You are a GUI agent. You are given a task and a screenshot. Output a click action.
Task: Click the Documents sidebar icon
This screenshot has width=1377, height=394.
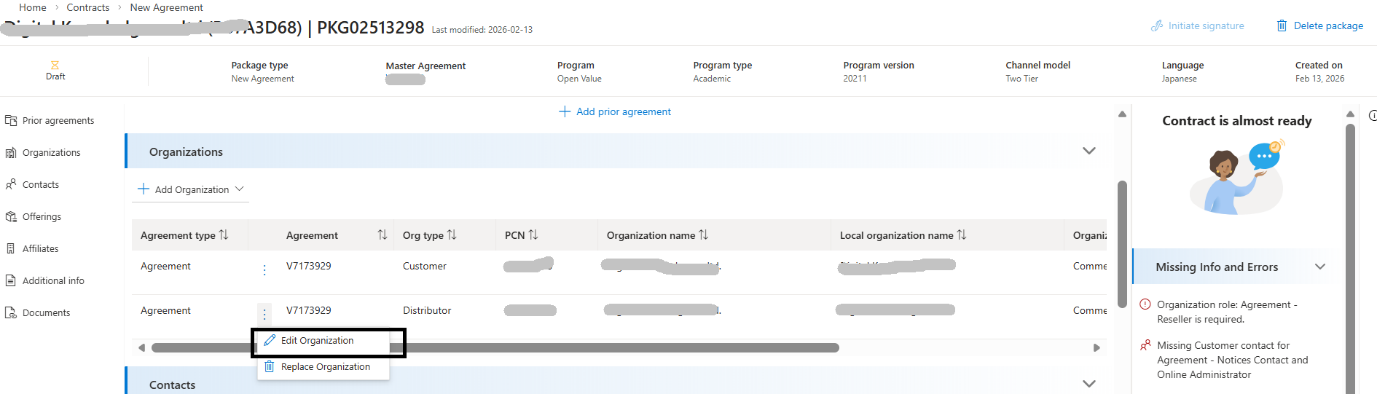pyautogui.click(x=11, y=312)
